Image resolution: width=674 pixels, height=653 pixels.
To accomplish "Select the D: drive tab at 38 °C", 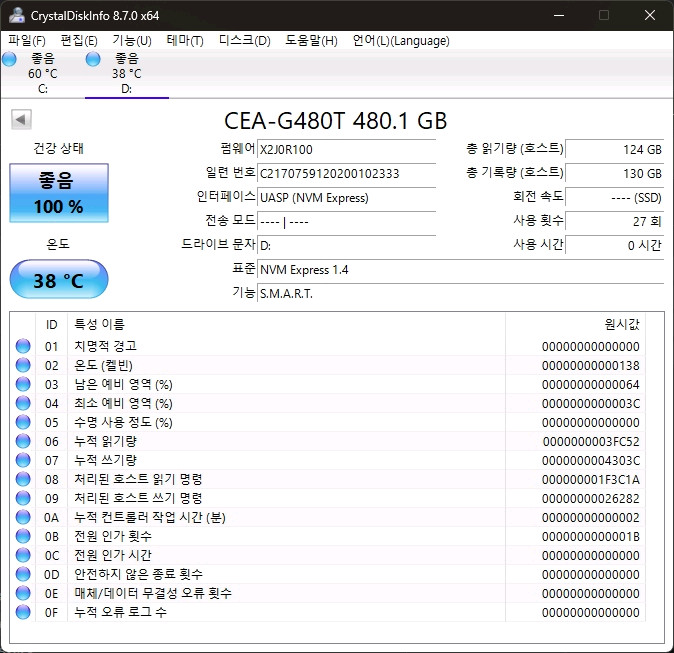I will click(127, 74).
